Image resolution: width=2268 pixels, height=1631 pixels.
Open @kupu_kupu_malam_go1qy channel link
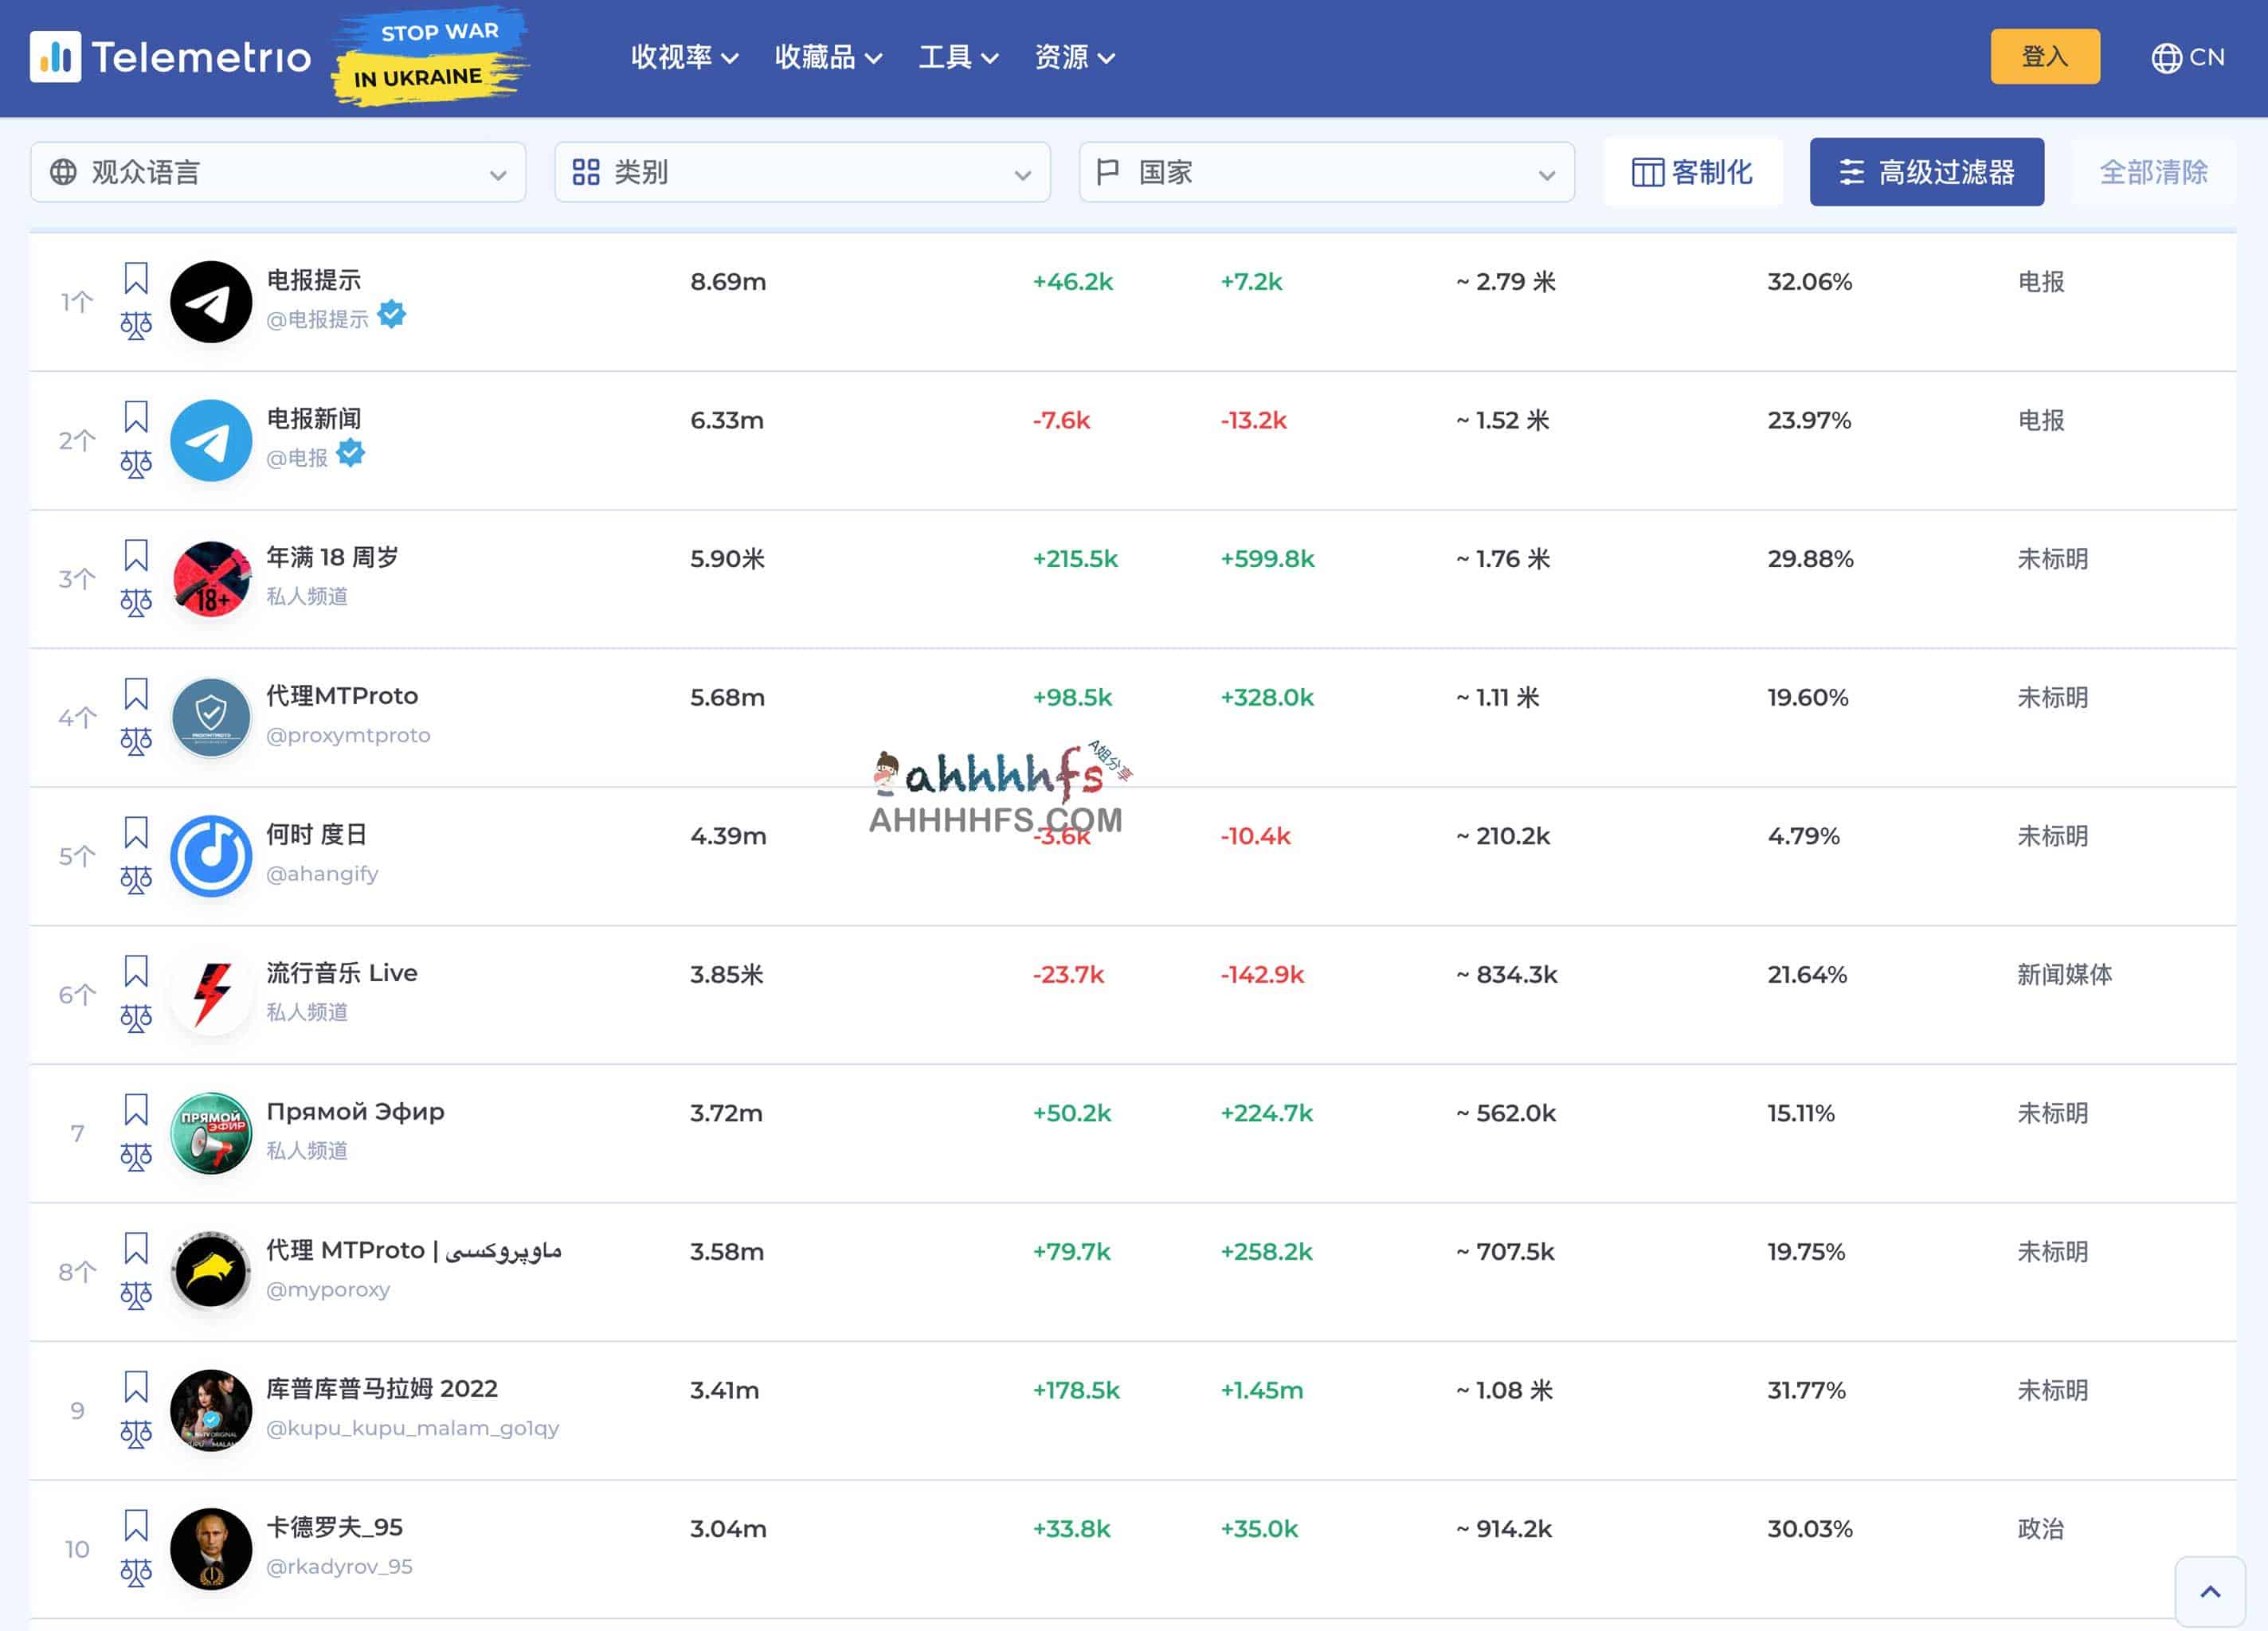point(412,1428)
